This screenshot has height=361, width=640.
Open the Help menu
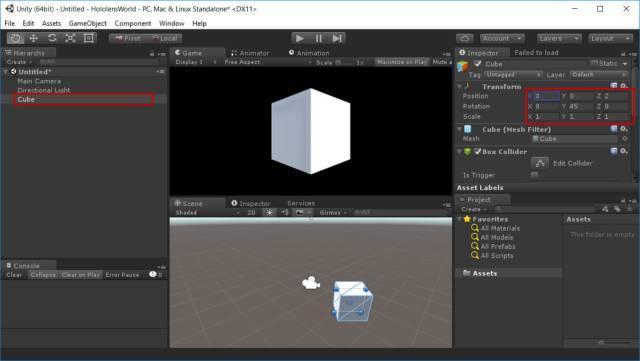[199, 24]
